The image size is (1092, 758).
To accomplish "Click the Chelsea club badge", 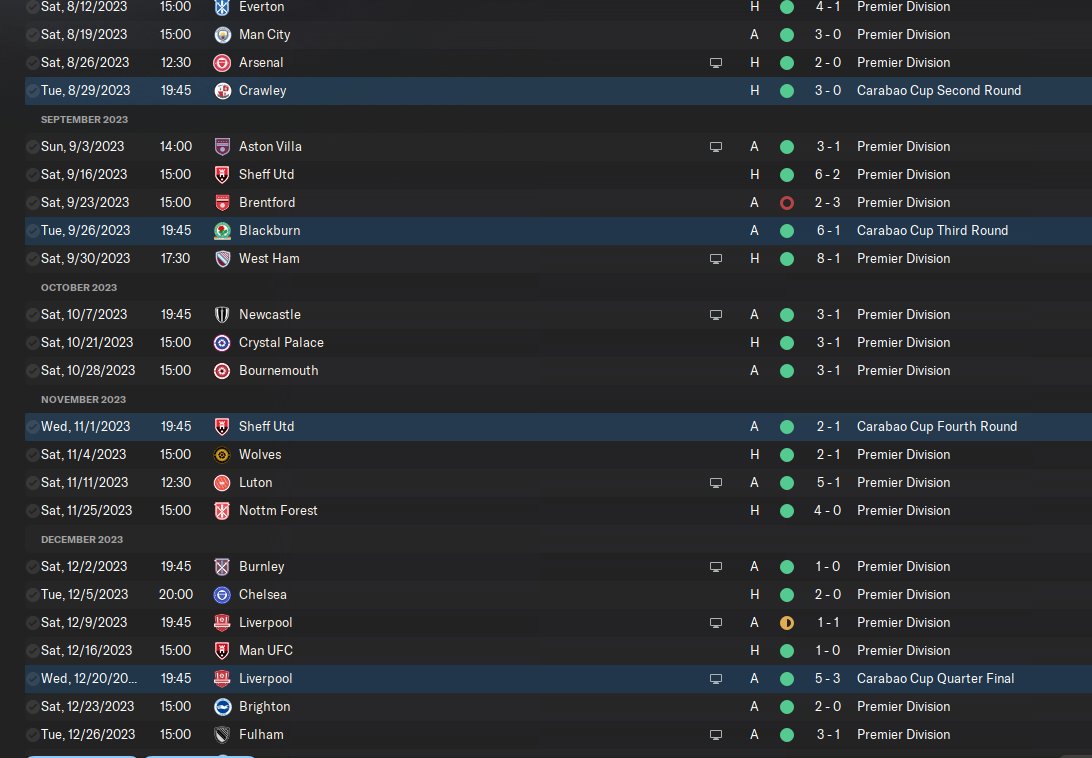I will pyautogui.click(x=223, y=595).
